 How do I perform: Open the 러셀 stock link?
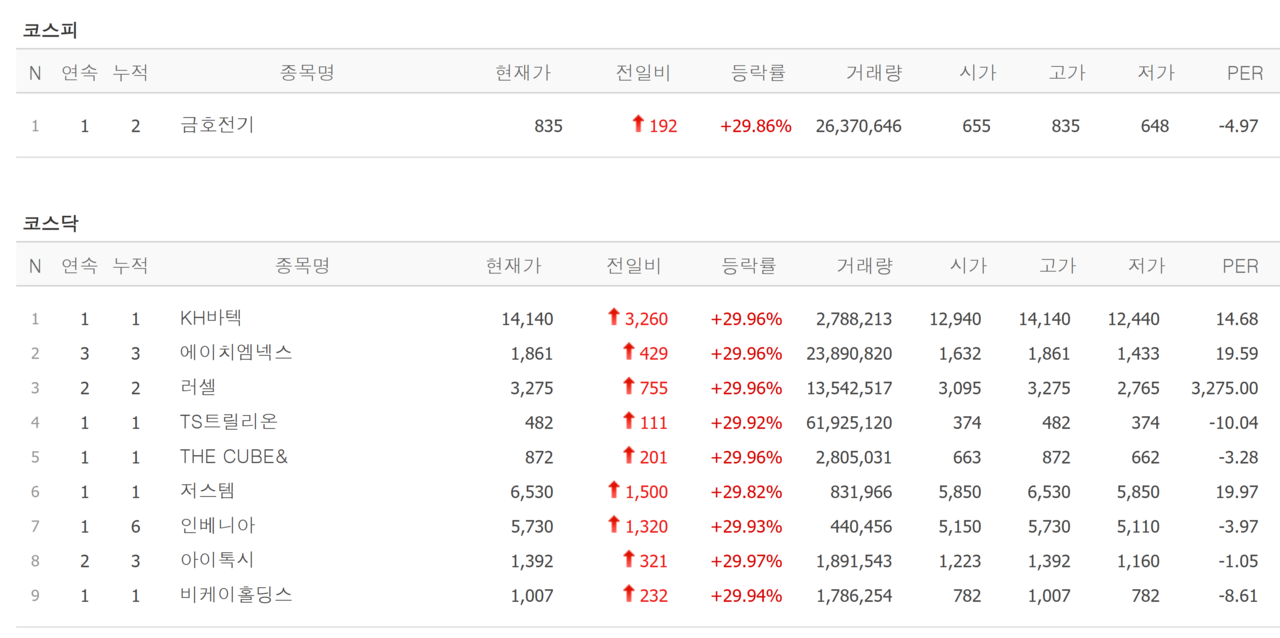pyautogui.click(x=198, y=387)
